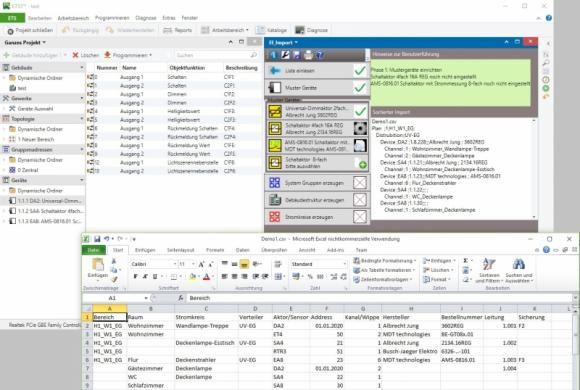
Task: Click the Reports toolbar button
Action: point(178,30)
